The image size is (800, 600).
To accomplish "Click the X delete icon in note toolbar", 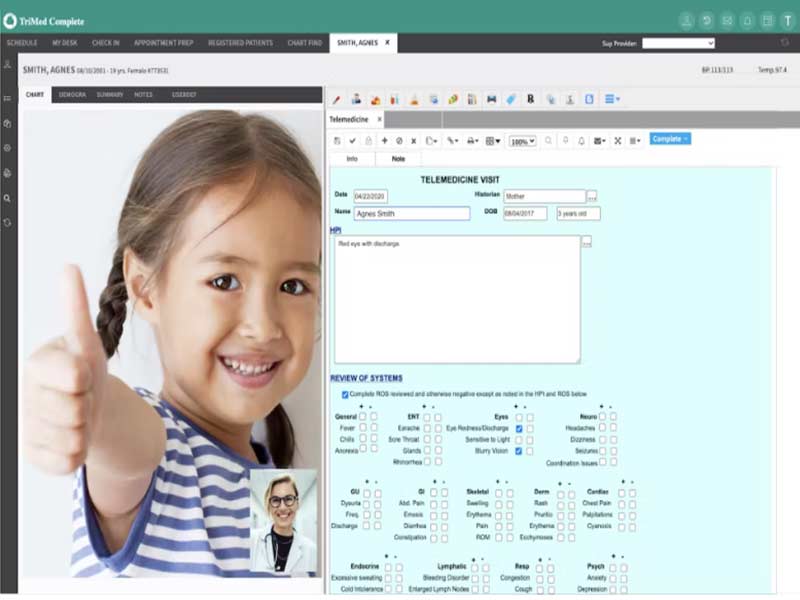I will (414, 141).
